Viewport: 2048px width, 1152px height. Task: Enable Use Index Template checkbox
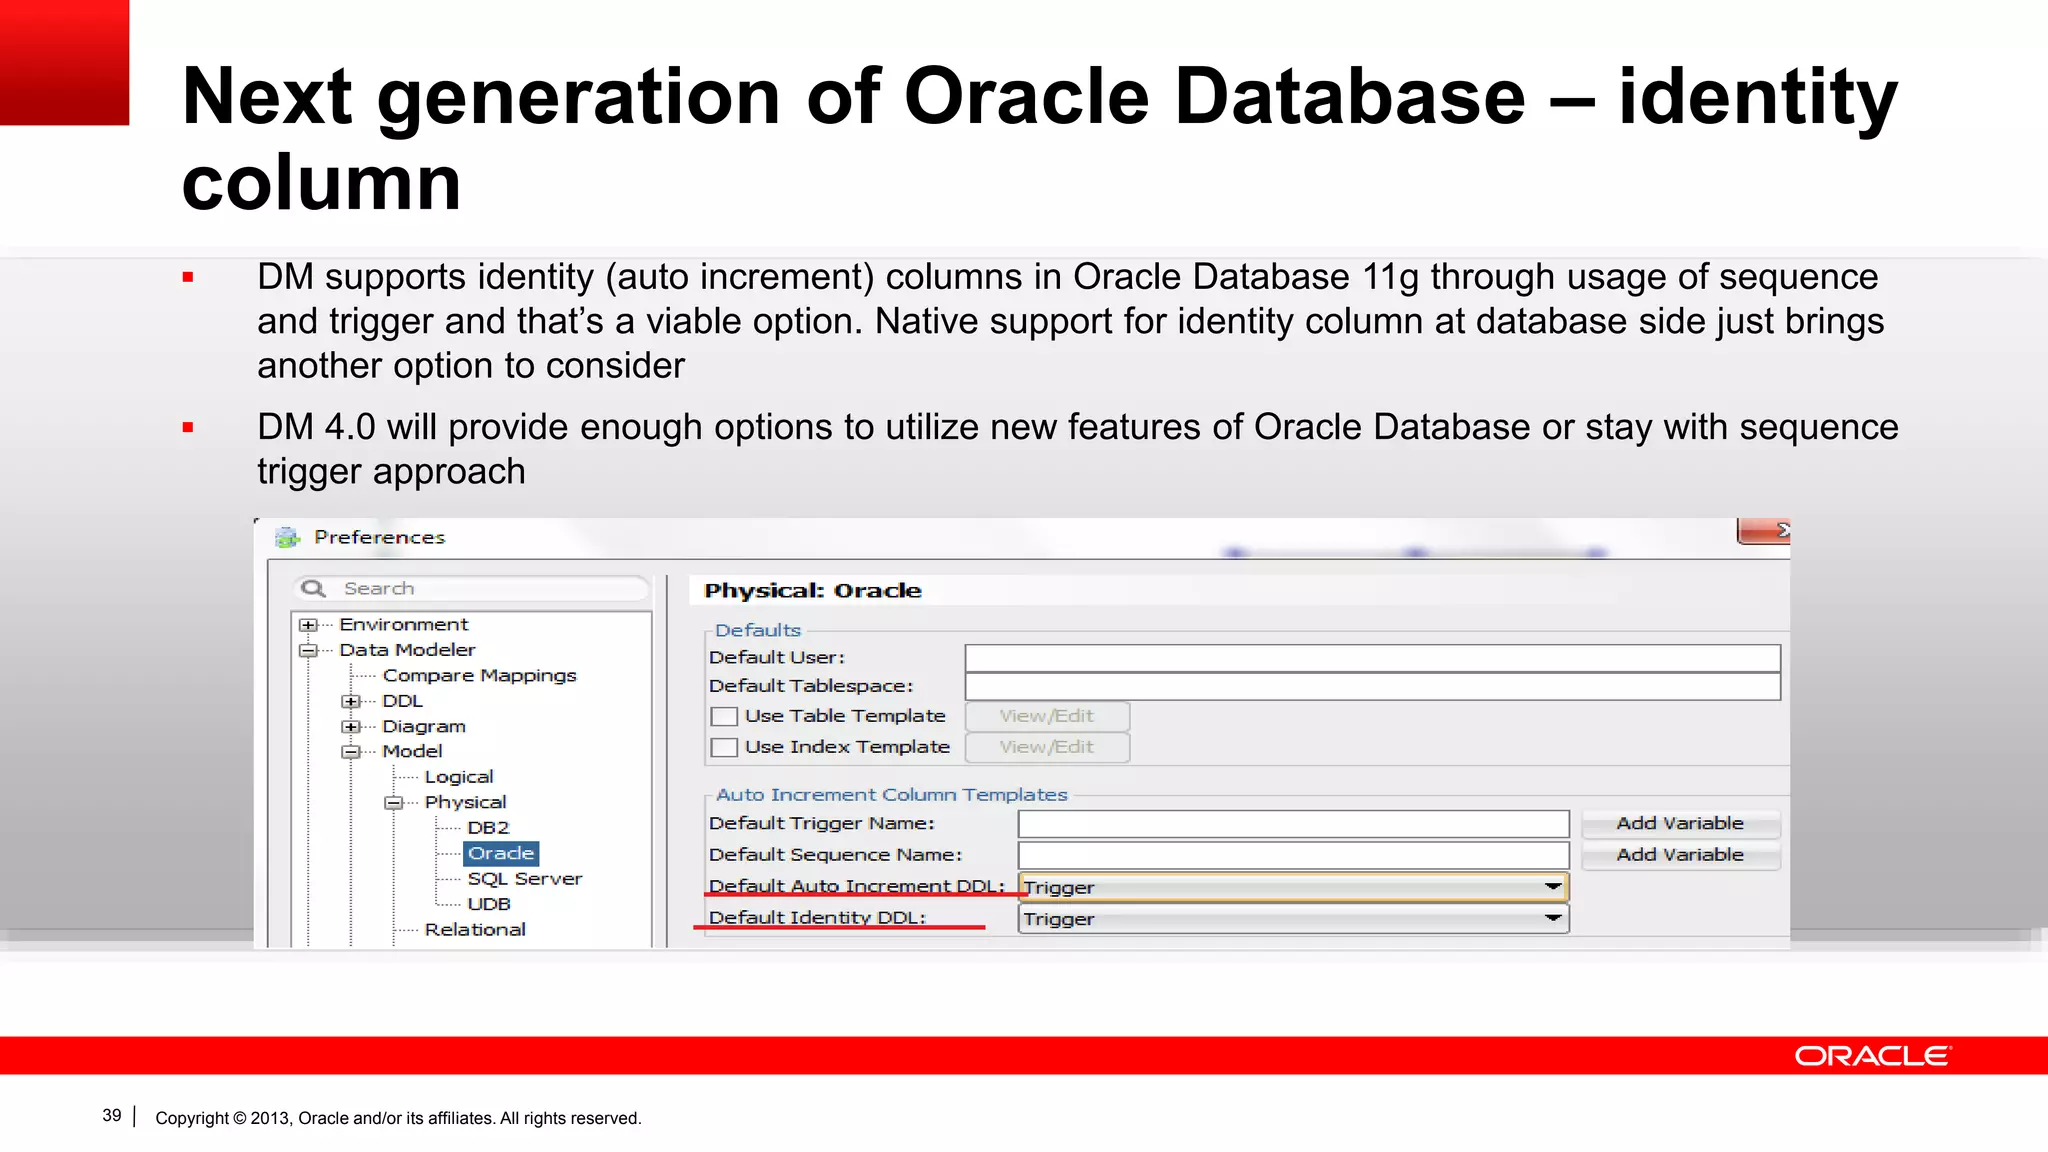[724, 748]
